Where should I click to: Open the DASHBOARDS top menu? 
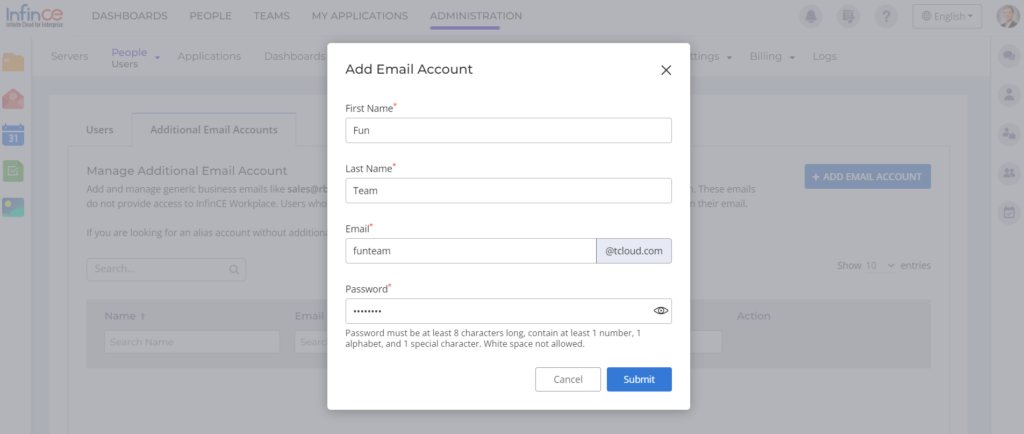pos(129,16)
